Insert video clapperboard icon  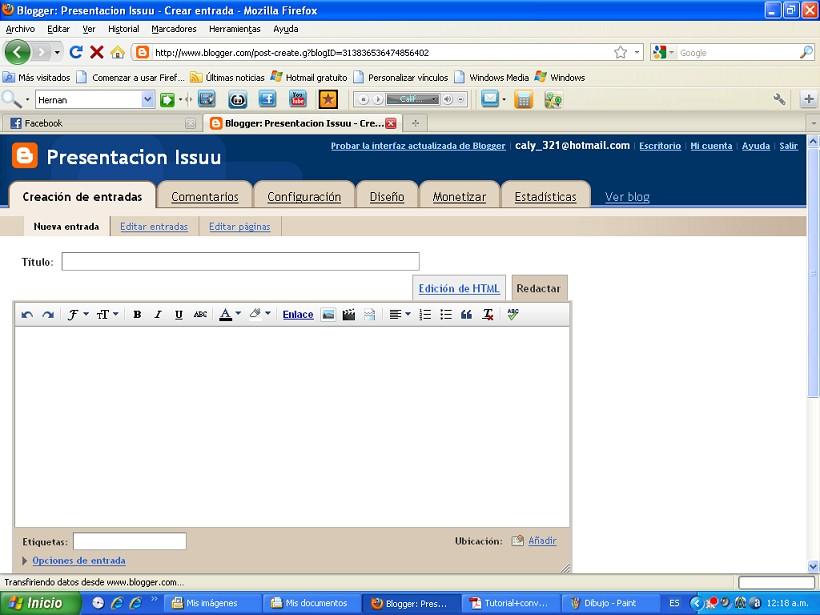coord(349,314)
